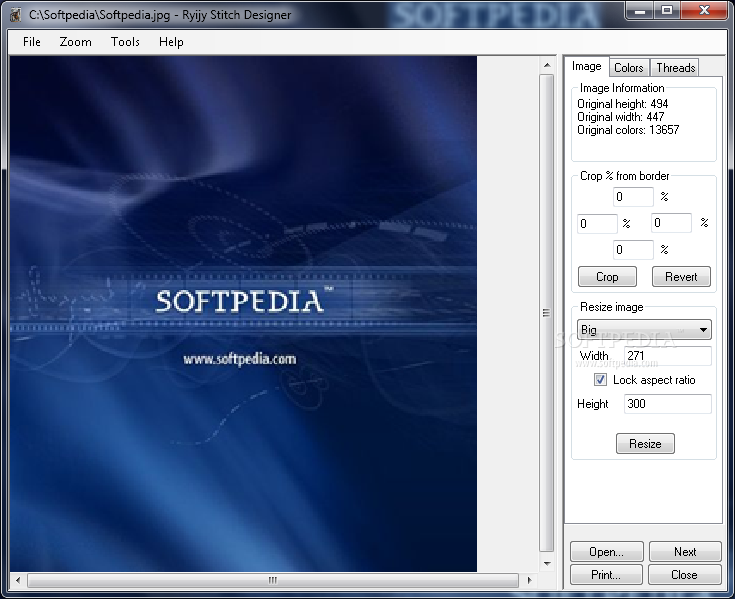The width and height of the screenshot is (735, 599).
Task: Click the left crop percent field
Action: pos(597,224)
